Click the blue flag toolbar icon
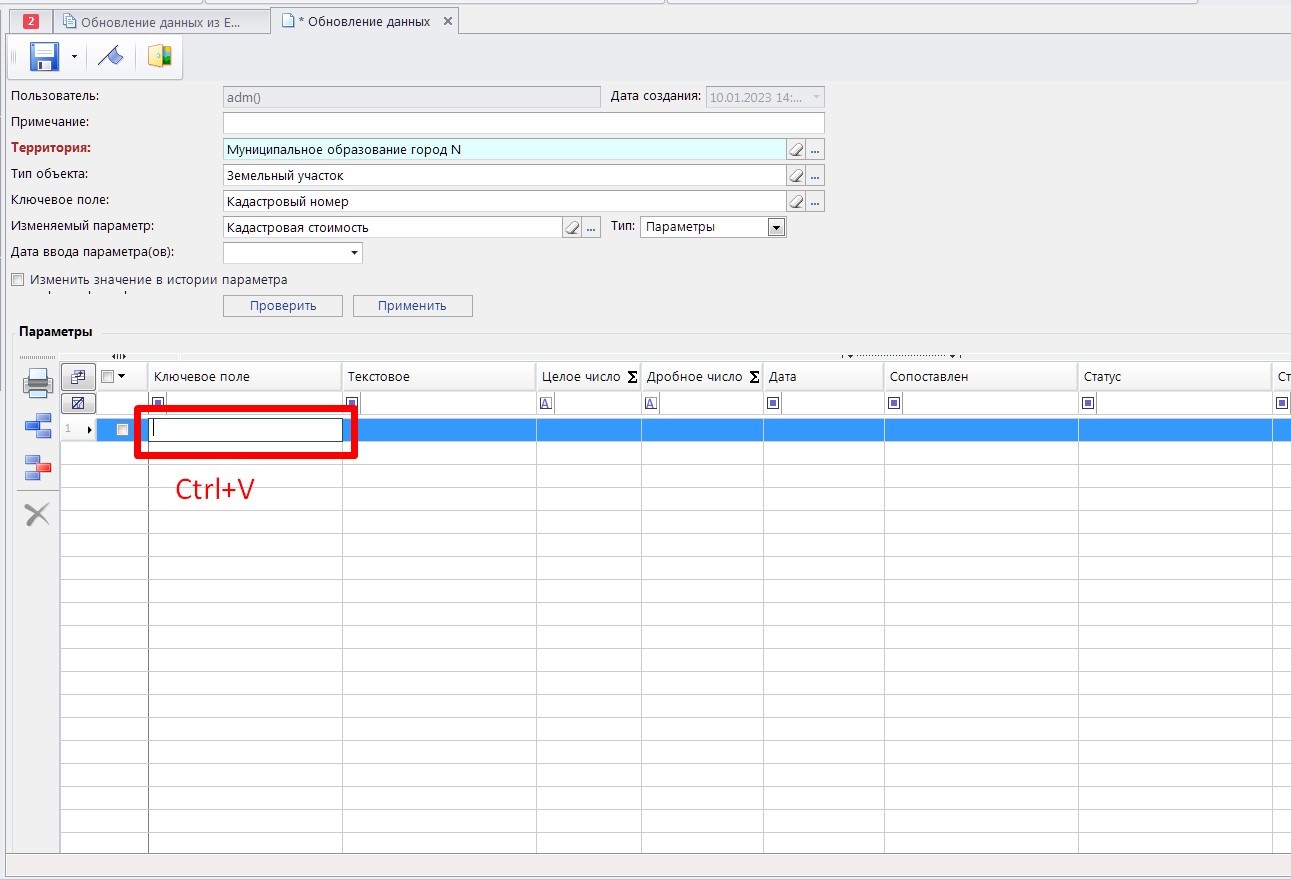The height and width of the screenshot is (880, 1291). click(x=110, y=57)
